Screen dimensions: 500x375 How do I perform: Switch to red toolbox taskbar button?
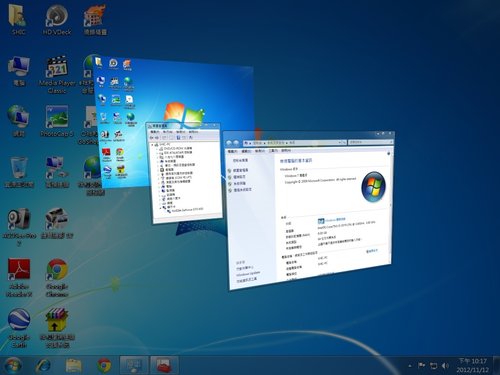(x=164, y=365)
